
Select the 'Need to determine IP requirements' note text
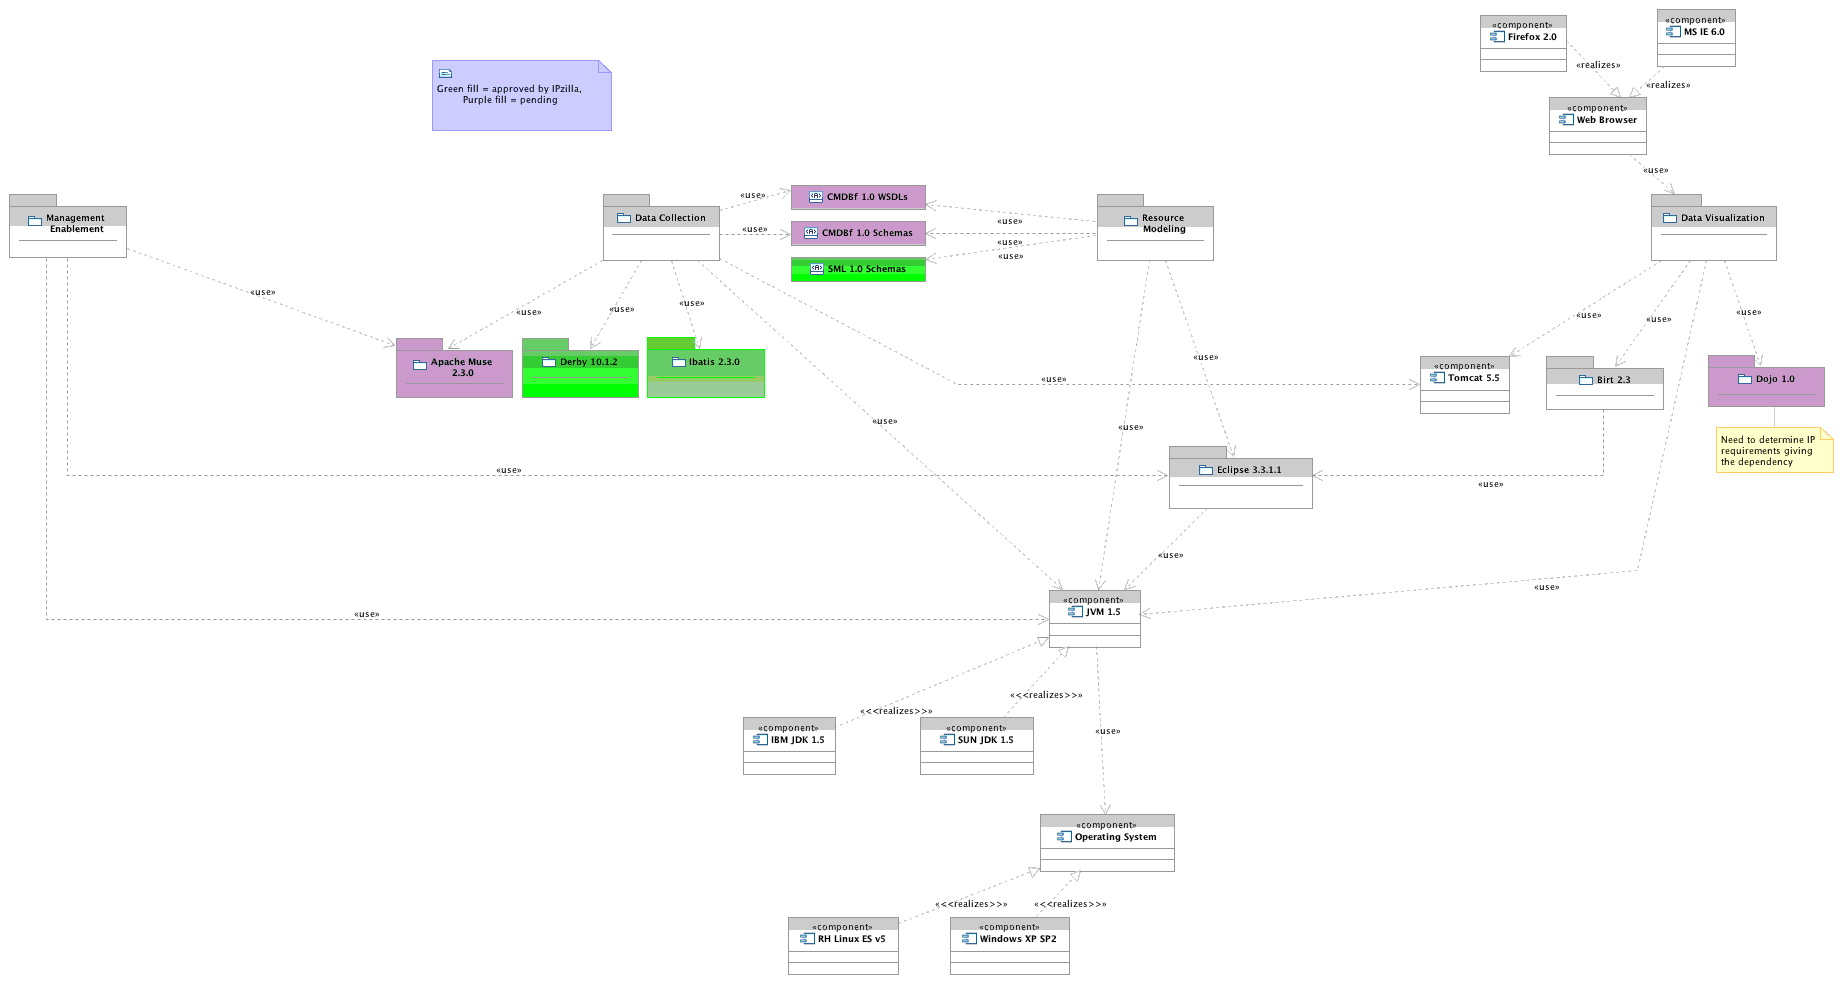point(1768,451)
